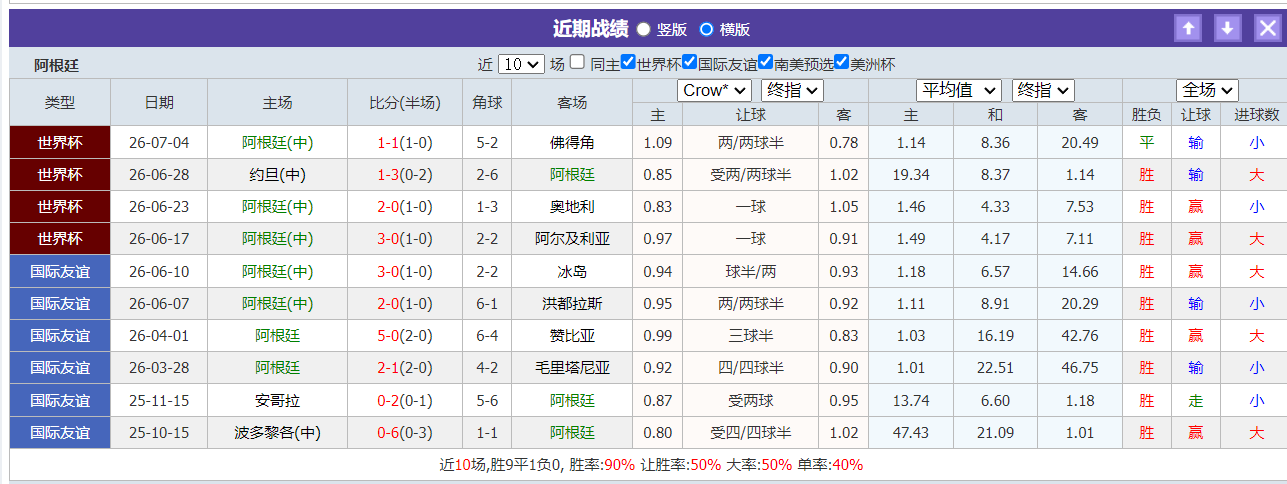Click the home team 波多黎各(中)
1287x484 pixels.
[x=278, y=433]
